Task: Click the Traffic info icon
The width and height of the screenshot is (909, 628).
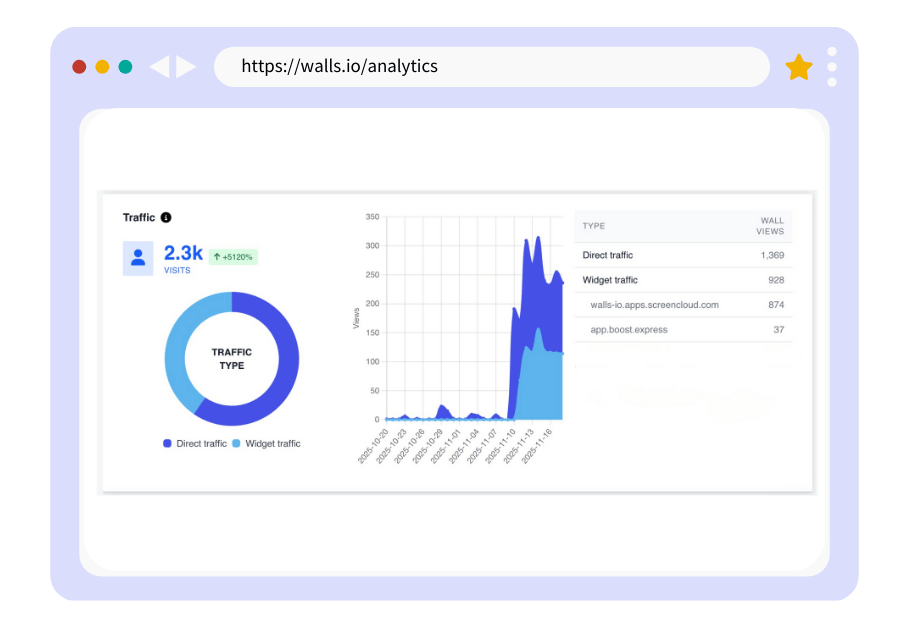Action: (x=166, y=217)
